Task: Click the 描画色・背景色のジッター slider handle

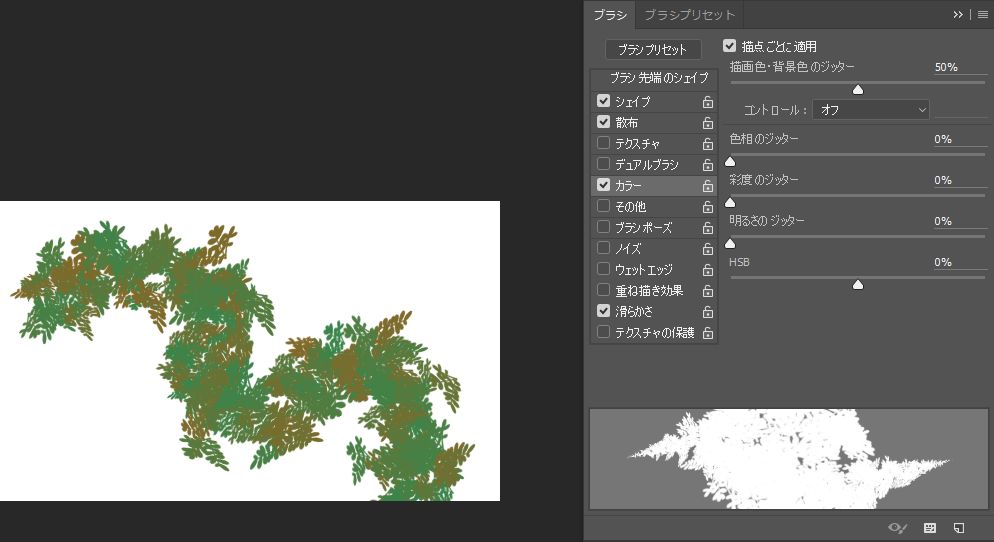Action: tap(858, 90)
